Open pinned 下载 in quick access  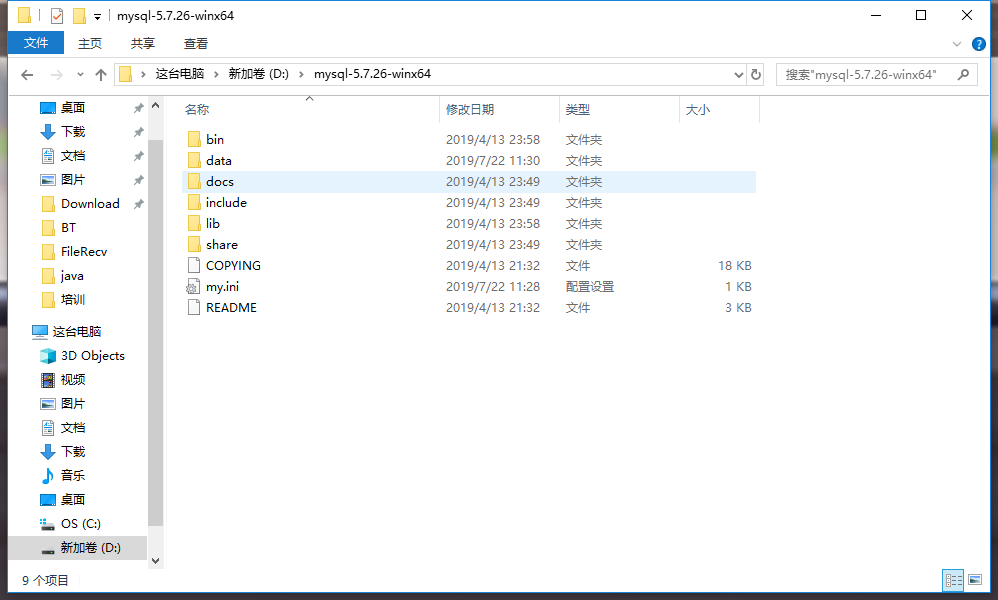click(73, 132)
